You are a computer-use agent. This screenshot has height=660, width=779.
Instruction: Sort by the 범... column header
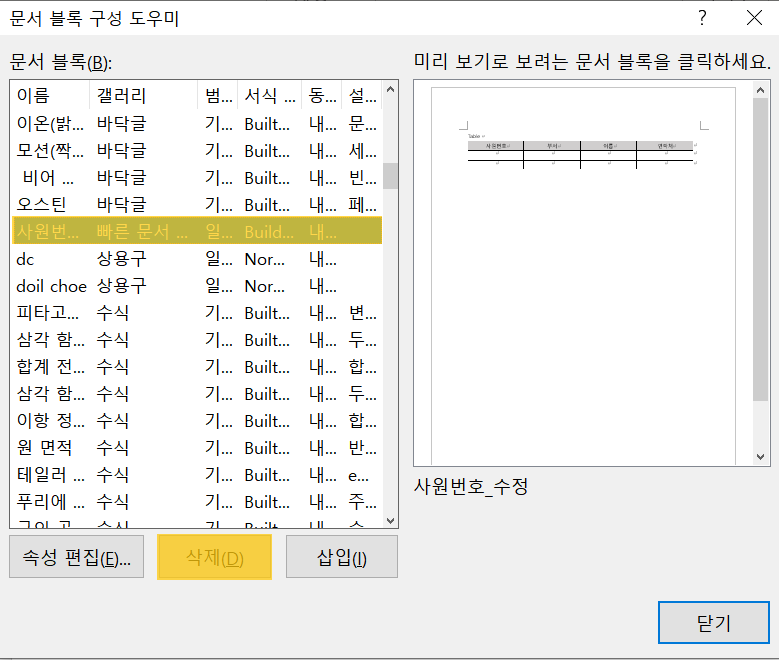coord(218,95)
